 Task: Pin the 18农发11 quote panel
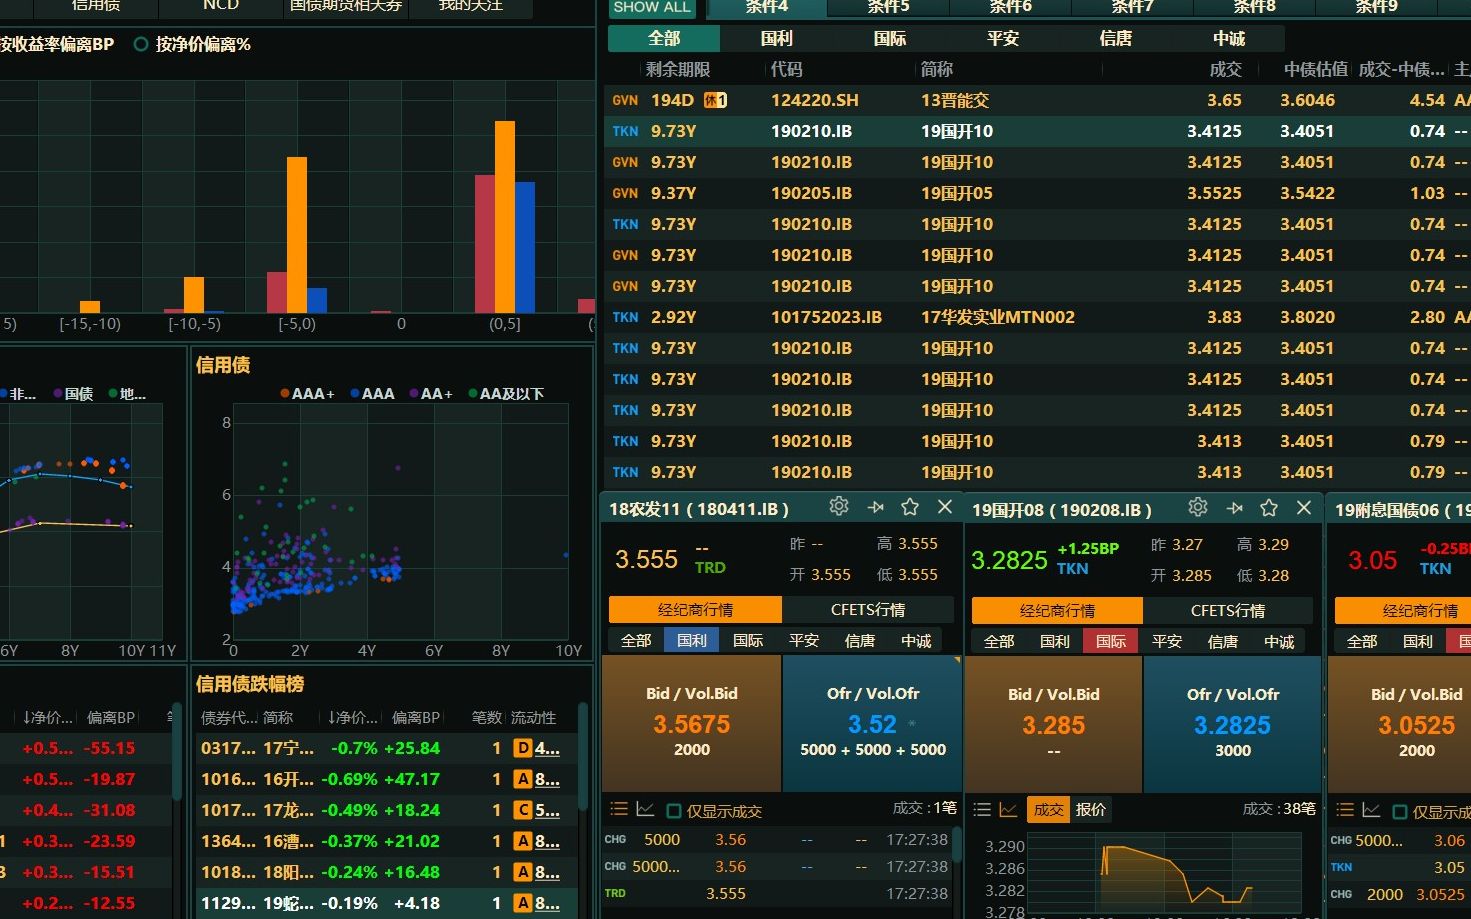(x=875, y=507)
